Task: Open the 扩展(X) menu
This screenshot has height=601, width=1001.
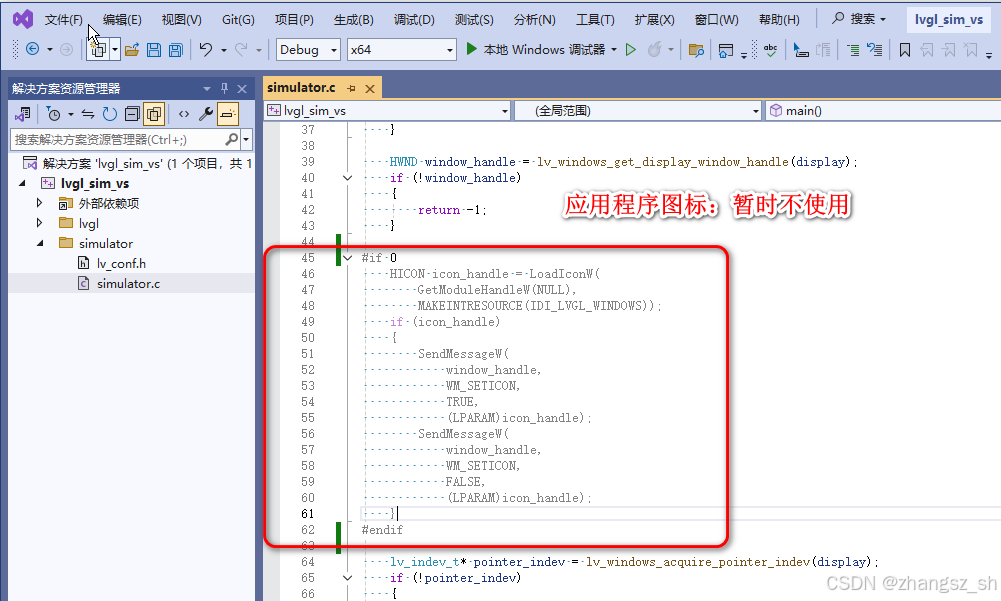Action: pos(654,20)
